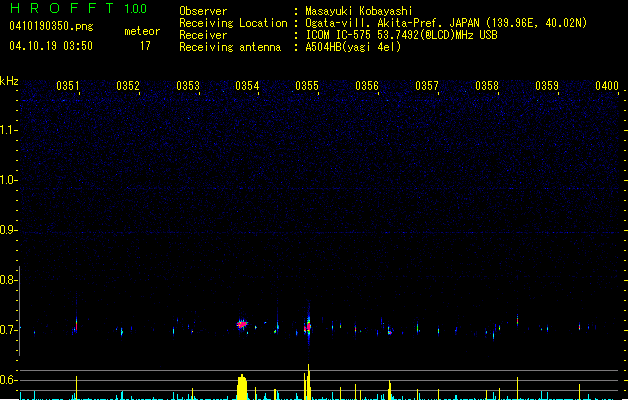Image resolution: width=629 pixels, height=400 pixels.
Task: Click the date stamp 04.10.19 03:50
Action: 51,46
